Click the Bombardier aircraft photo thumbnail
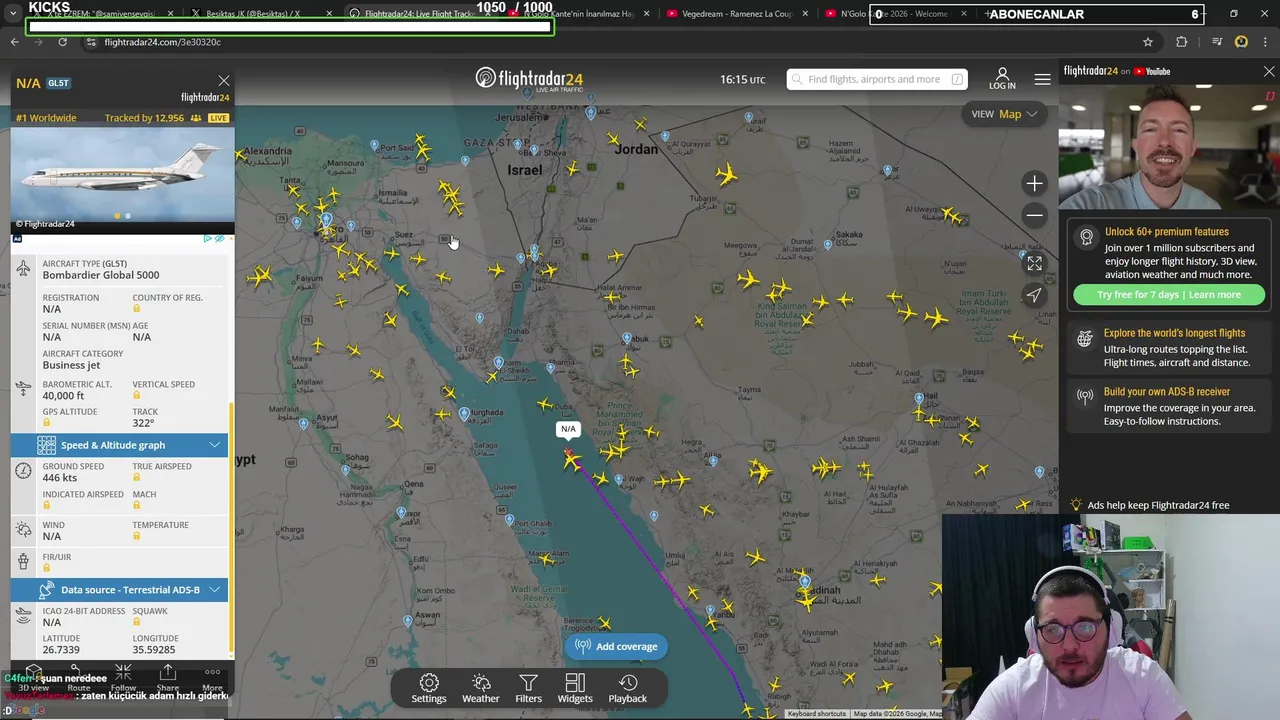 (x=122, y=178)
